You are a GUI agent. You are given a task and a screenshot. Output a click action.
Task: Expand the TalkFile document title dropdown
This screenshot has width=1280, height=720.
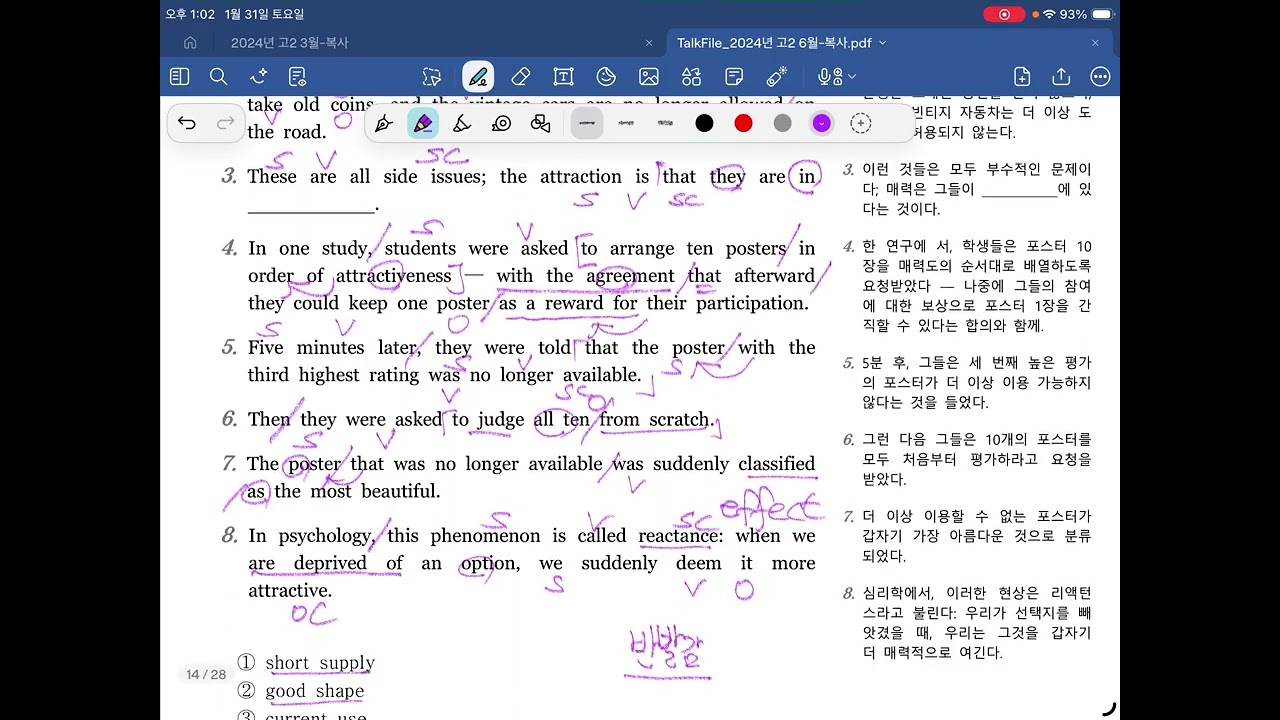882,43
